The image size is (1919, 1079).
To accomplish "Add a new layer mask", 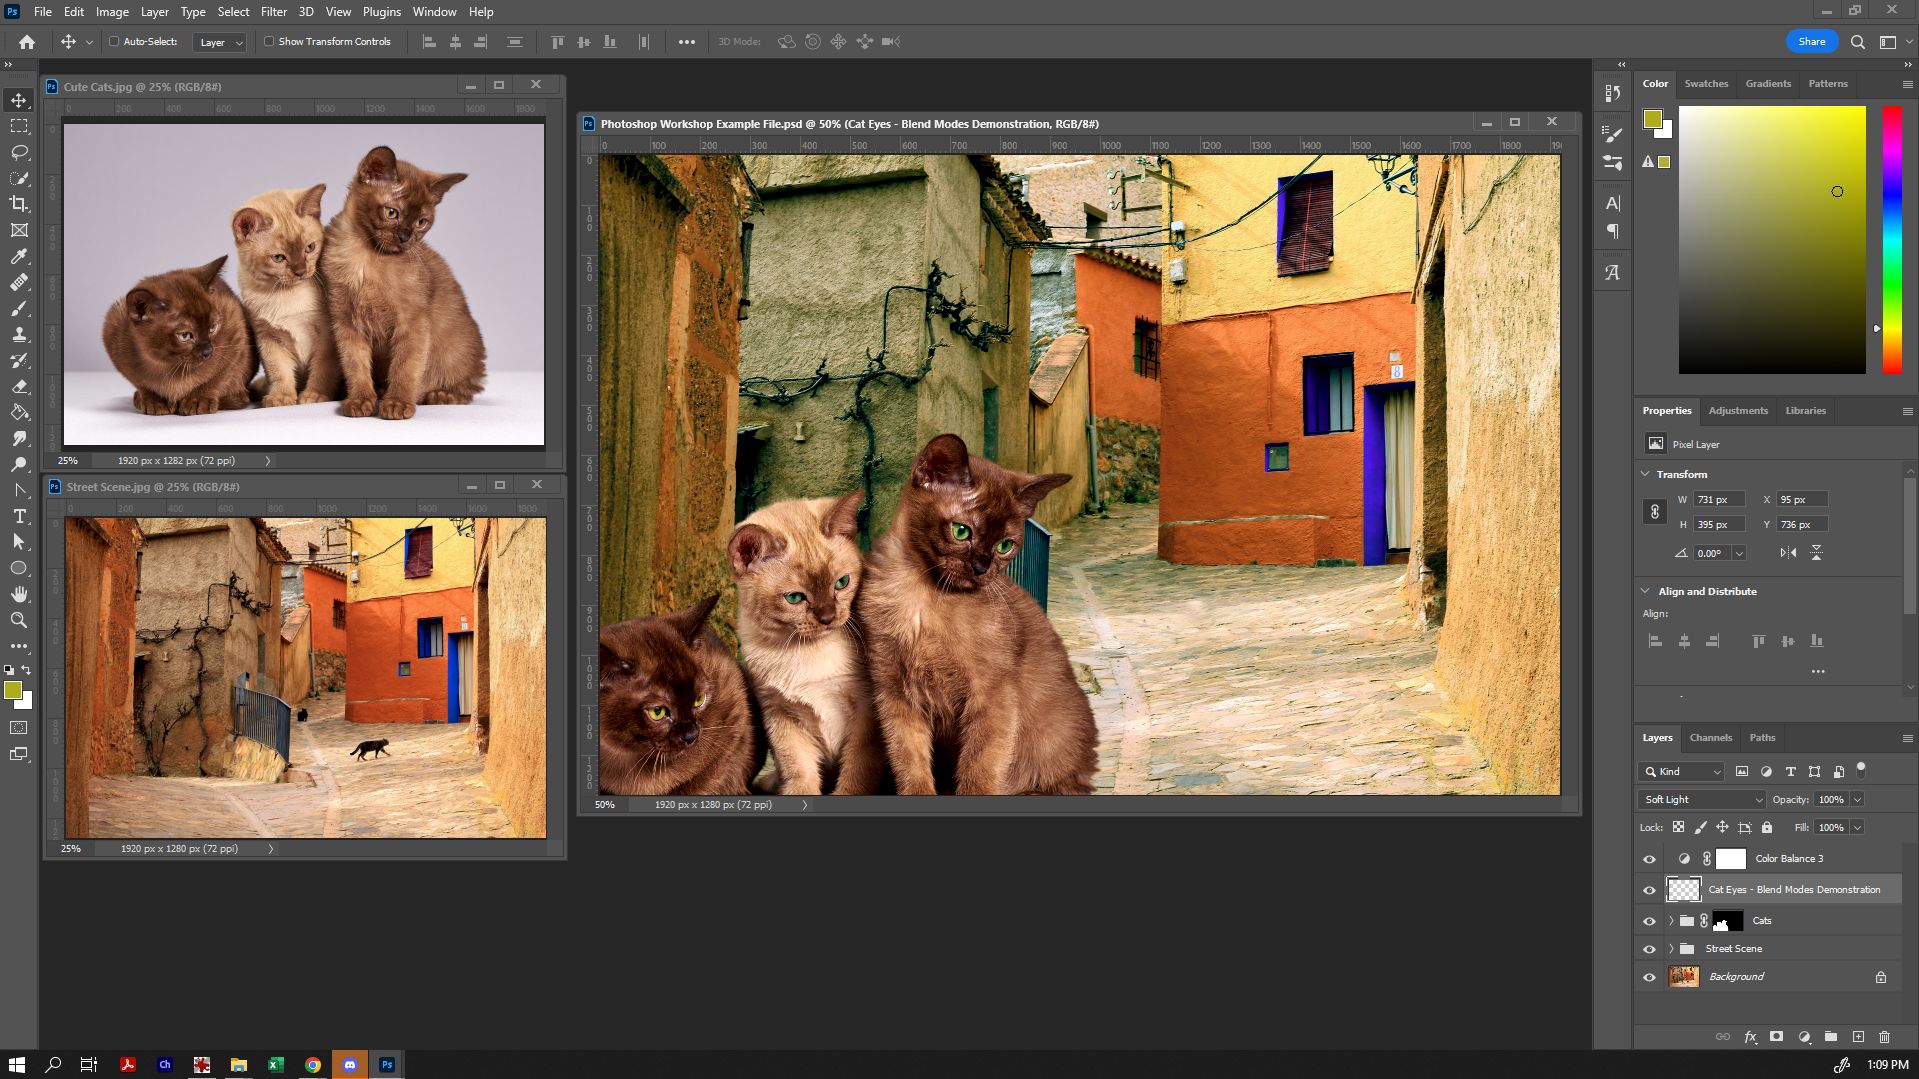I will click(x=1776, y=1037).
